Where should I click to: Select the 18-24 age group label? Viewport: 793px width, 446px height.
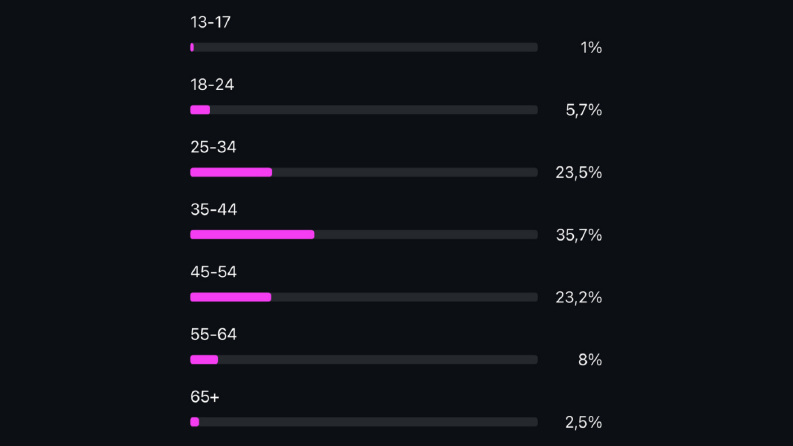[212, 84]
